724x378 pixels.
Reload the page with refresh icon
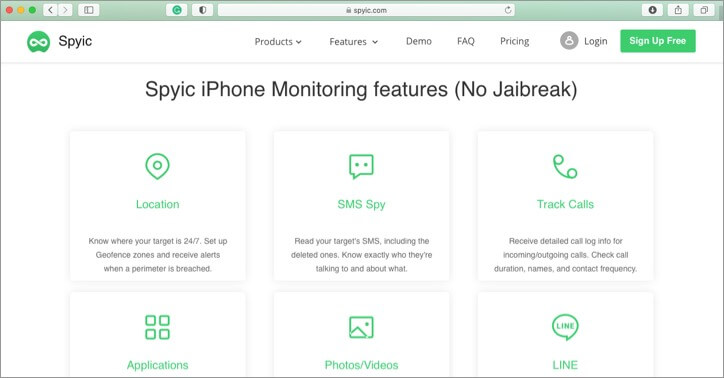coord(508,10)
